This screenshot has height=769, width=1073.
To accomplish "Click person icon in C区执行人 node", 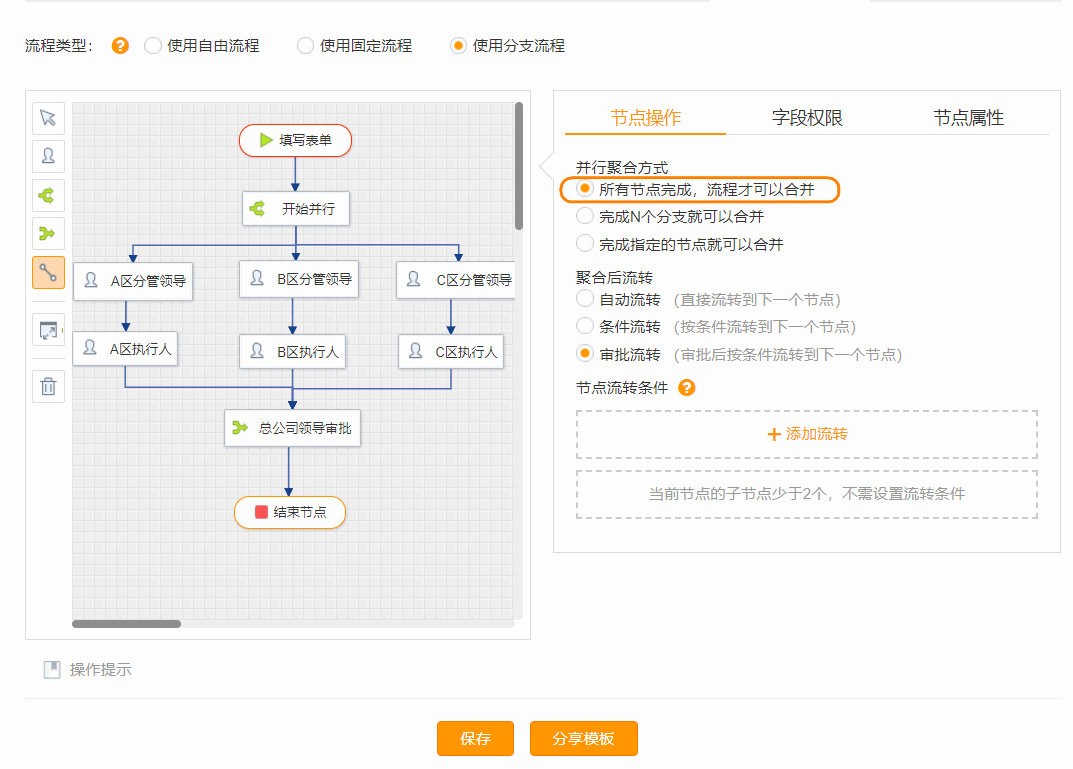I will [x=415, y=351].
